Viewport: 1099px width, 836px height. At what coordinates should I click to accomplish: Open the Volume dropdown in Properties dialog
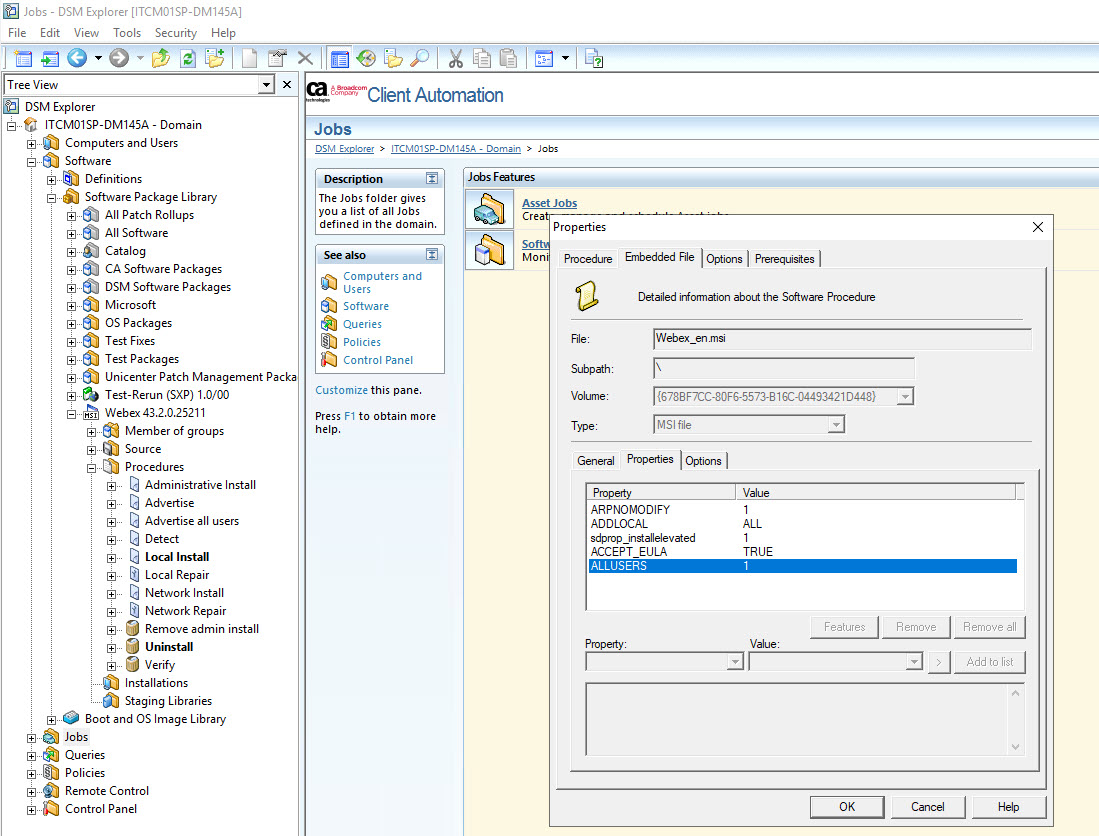point(905,397)
